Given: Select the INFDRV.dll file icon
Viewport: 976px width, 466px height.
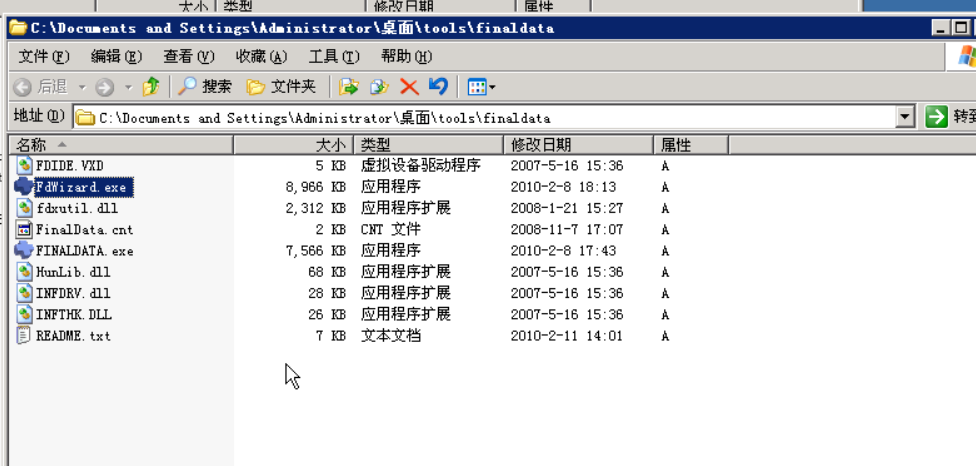Looking at the screenshot, I should point(24,293).
